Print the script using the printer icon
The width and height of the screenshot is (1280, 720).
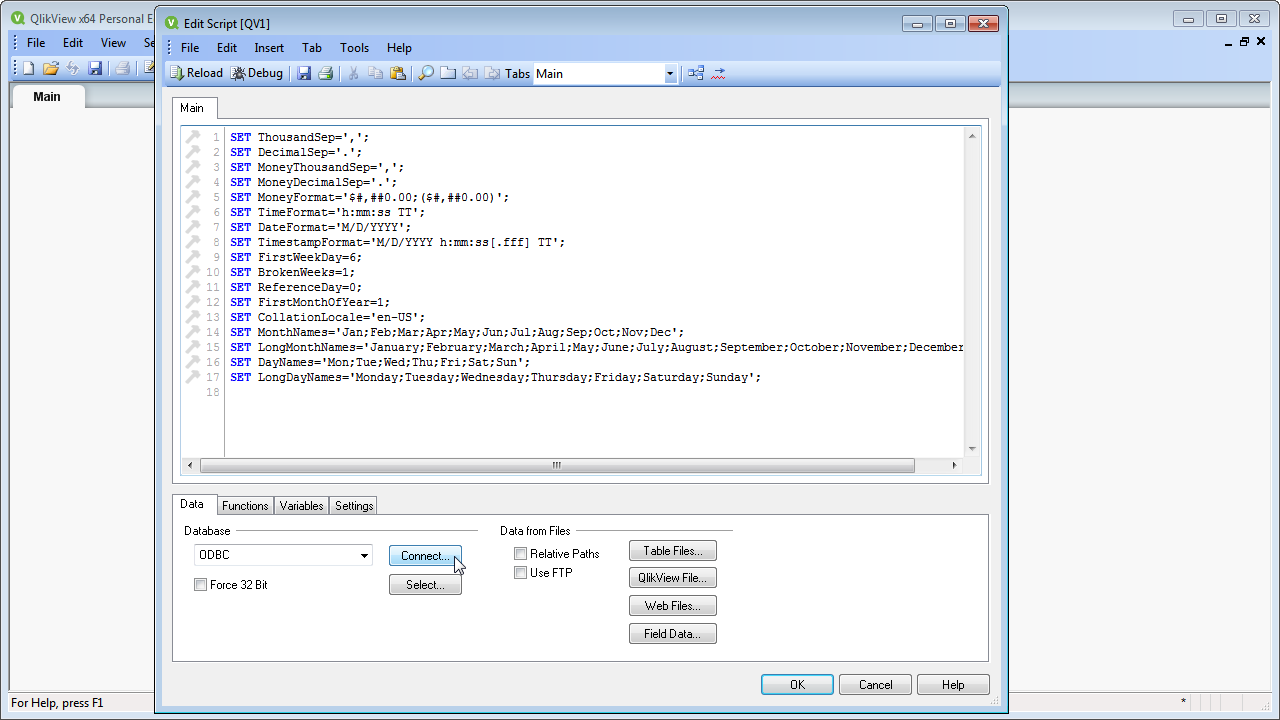pos(326,73)
